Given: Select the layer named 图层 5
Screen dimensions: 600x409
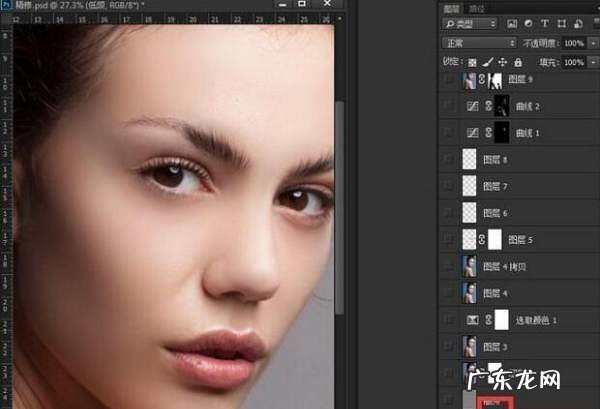Looking at the screenshot, I should (x=520, y=240).
